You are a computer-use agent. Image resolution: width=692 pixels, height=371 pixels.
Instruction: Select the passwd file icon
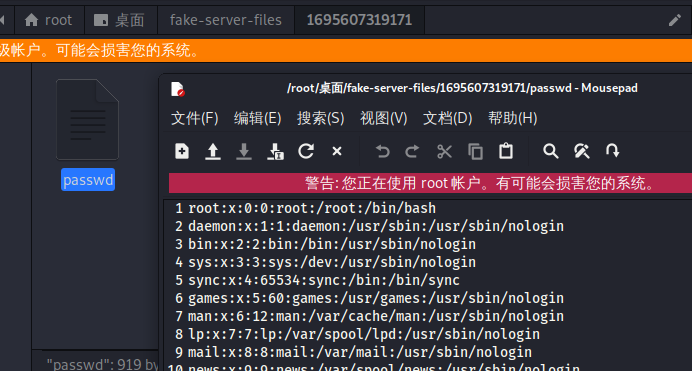[x=87, y=120]
